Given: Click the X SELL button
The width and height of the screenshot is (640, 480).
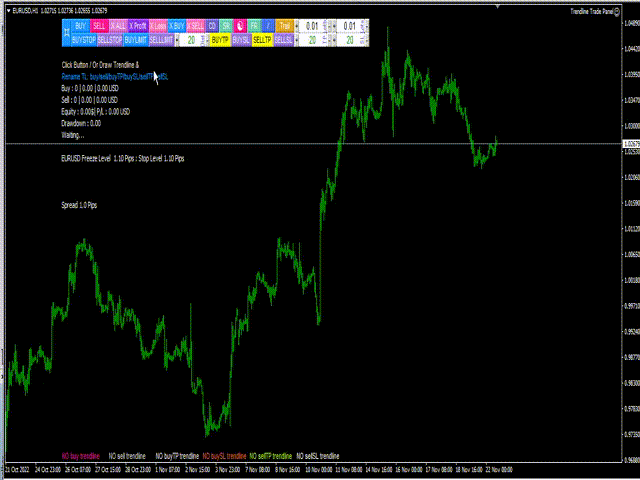Looking at the screenshot, I should point(196,26).
